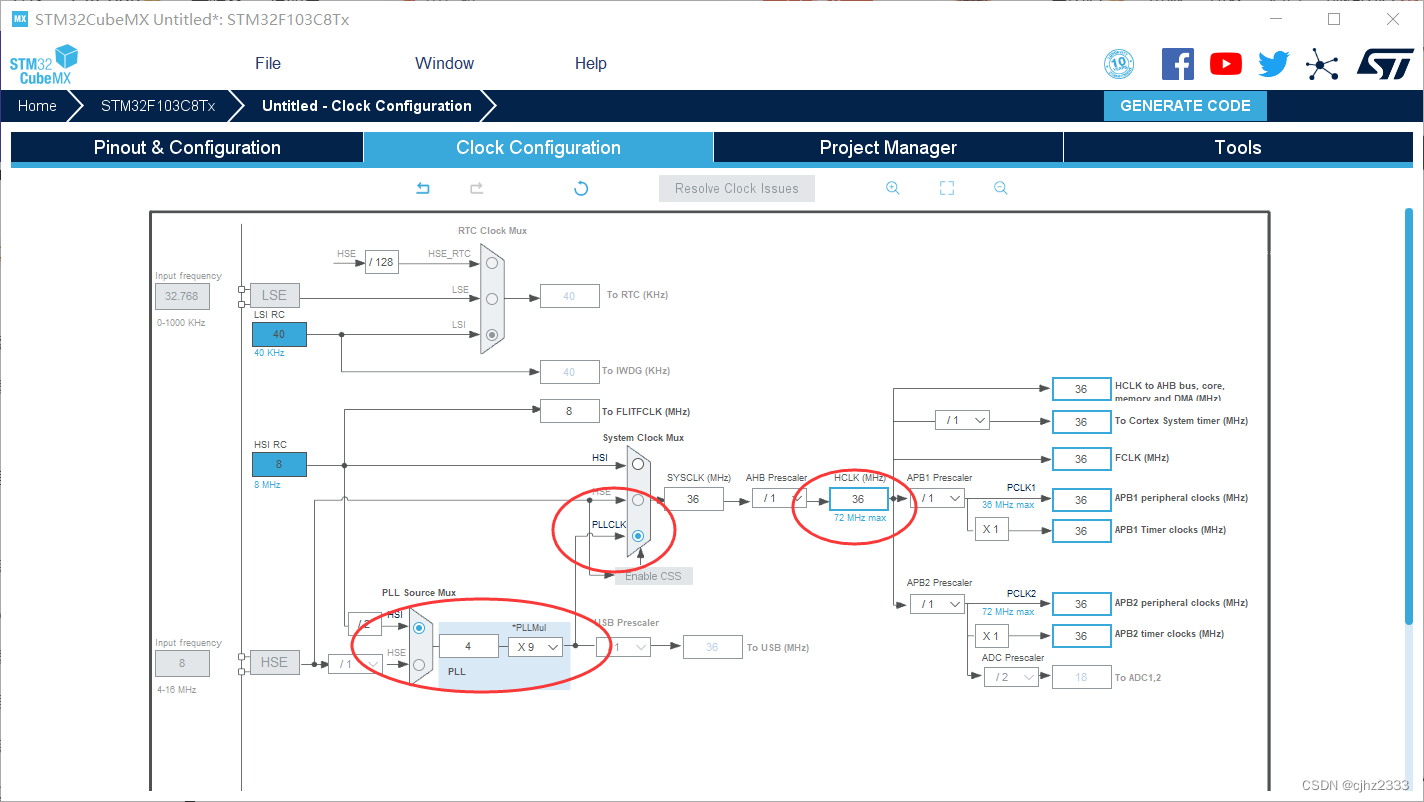Open the Cortex System timer prescaler dropdown
The width and height of the screenshot is (1424, 802).
[962, 421]
